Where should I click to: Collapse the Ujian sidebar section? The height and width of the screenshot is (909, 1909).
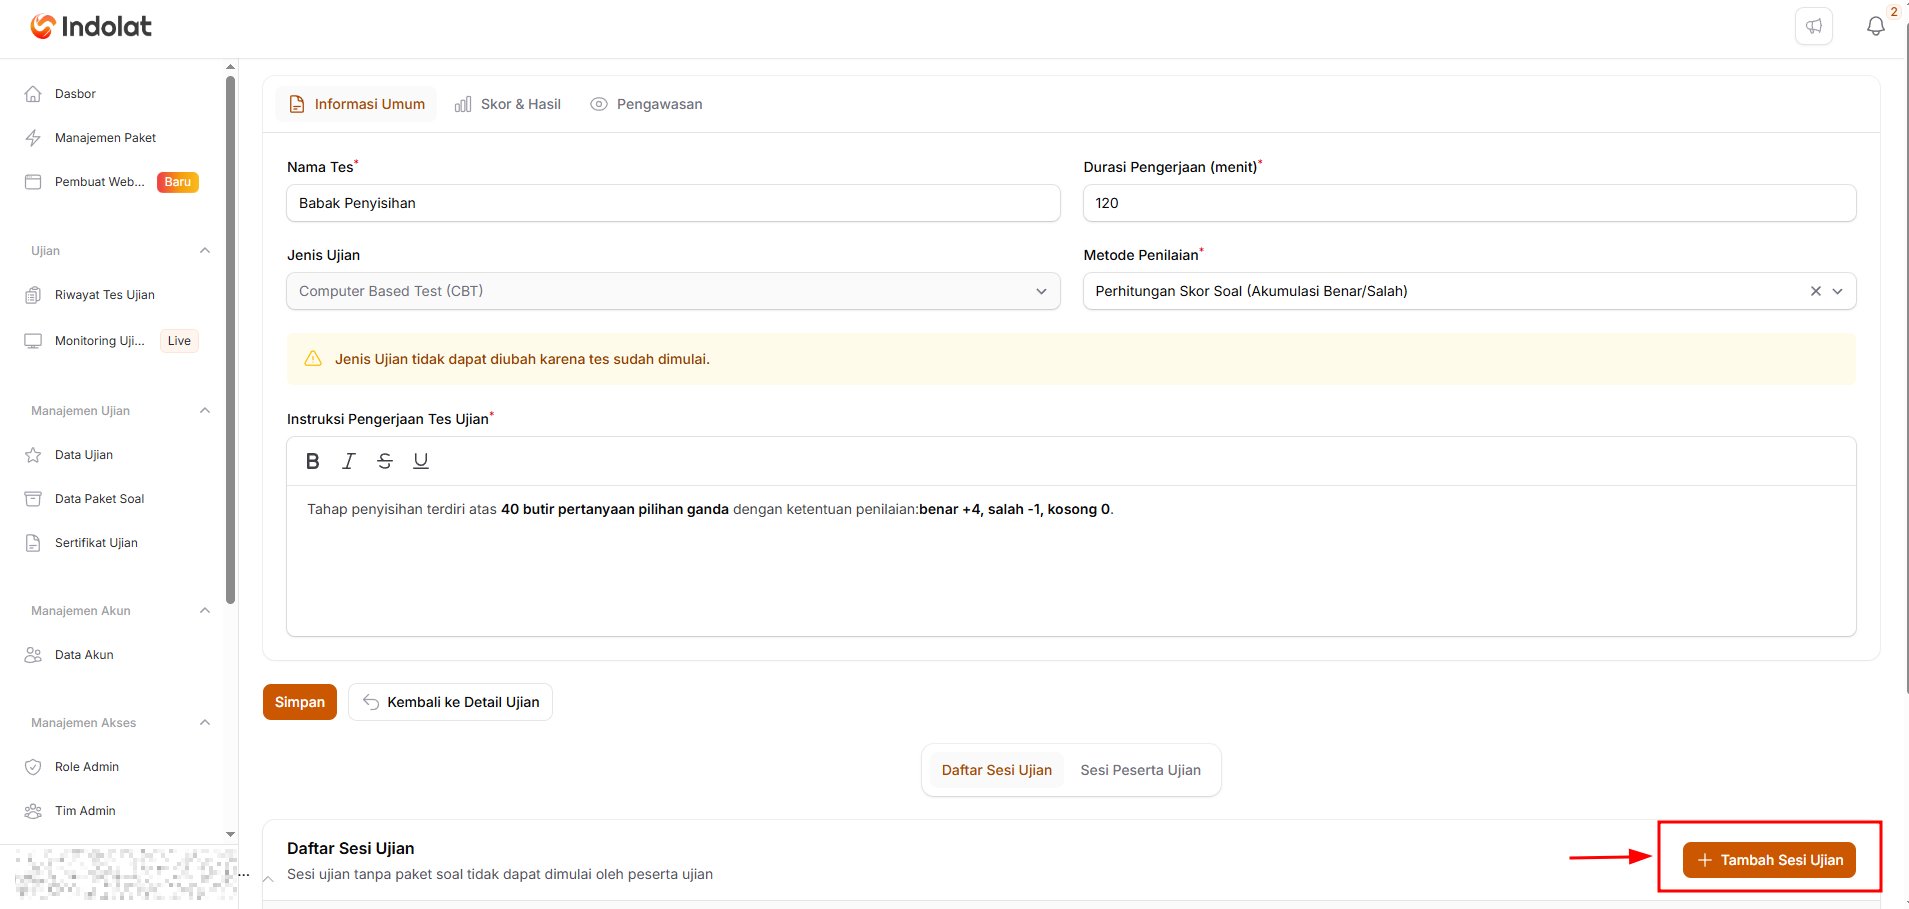pyautogui.click(x=205, y=251)
